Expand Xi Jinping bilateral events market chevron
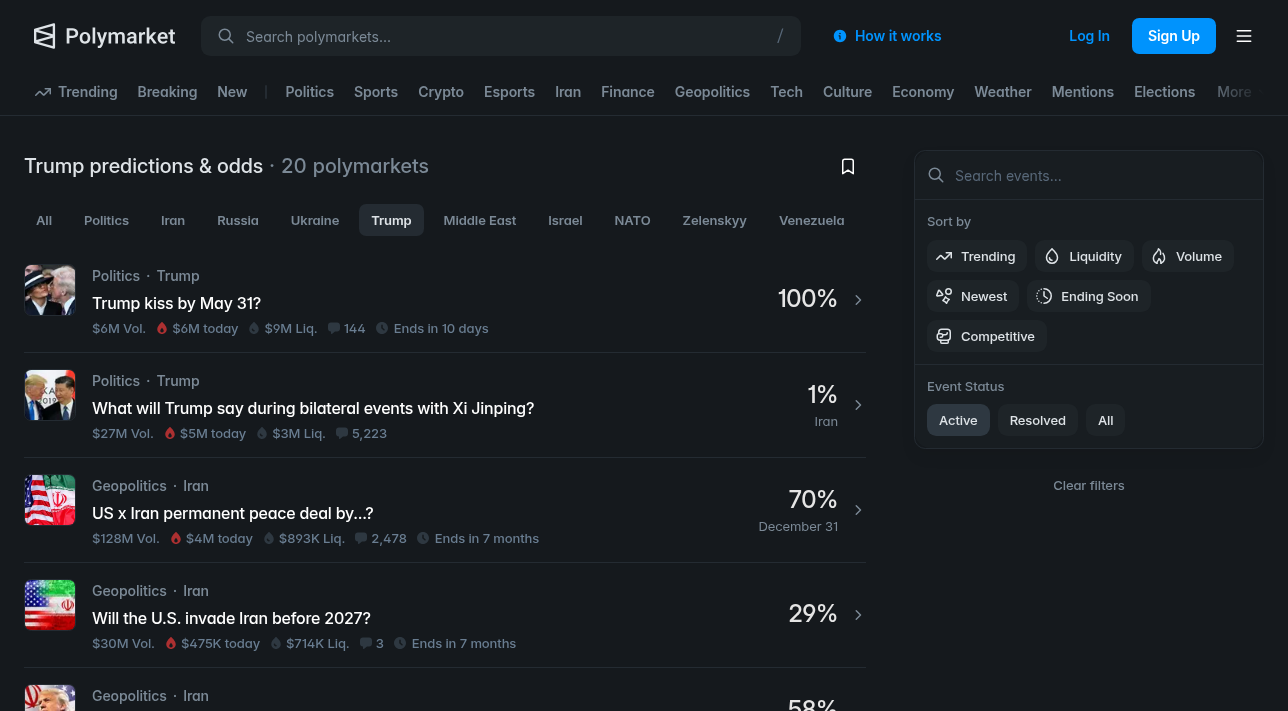The width and height of the screenshot is (1288, 711). click(x=858, y=405)
